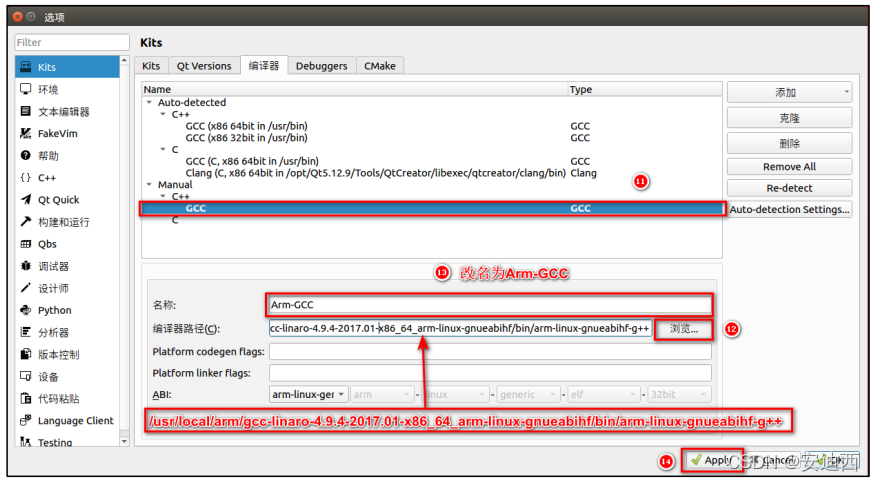Viewport: 875px width, 481px height.
Task: Open the generic flavor combo box
Action: point(528,395)
